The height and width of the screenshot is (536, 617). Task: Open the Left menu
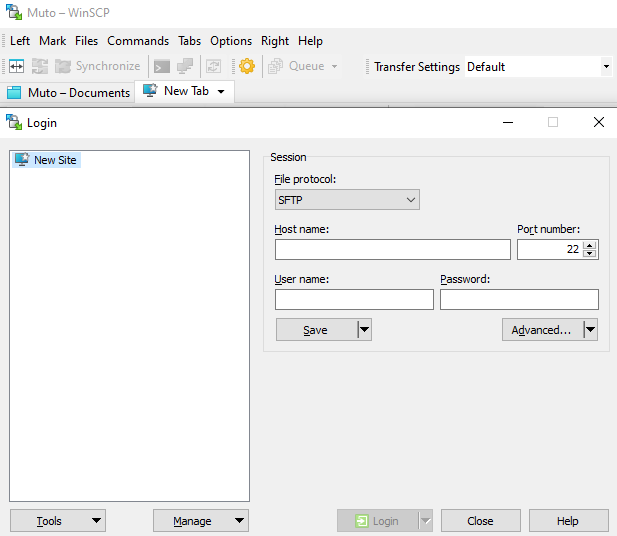tap(20, 41)
